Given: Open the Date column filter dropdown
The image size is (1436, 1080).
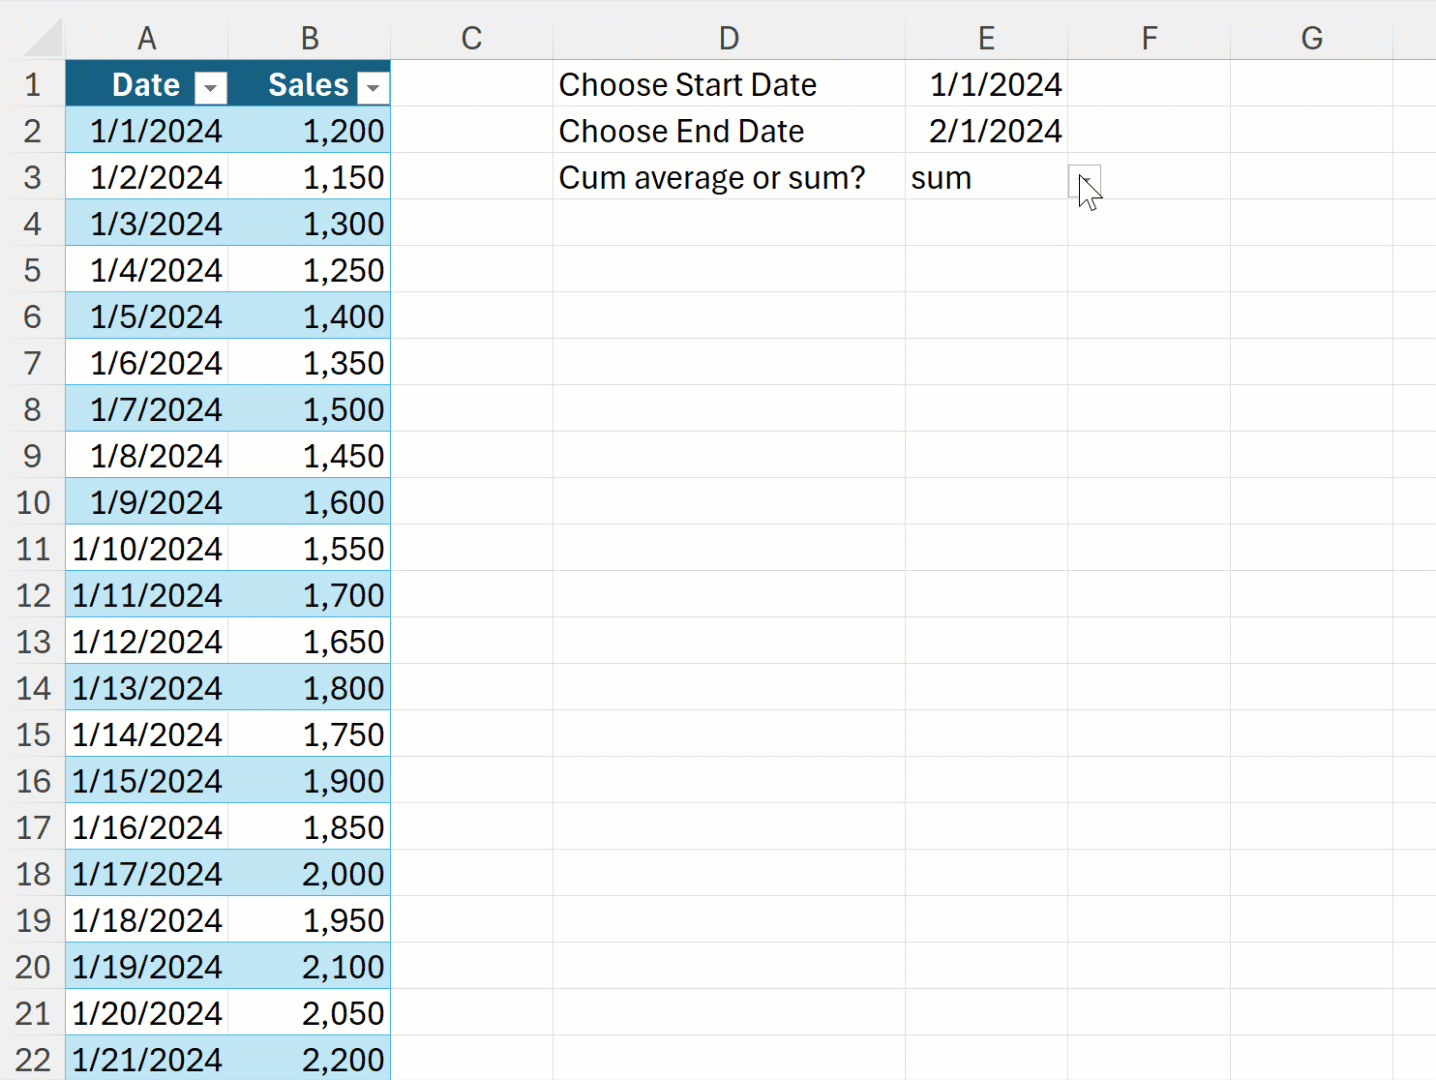Looking at the screenshot, I should coord(210,88).
